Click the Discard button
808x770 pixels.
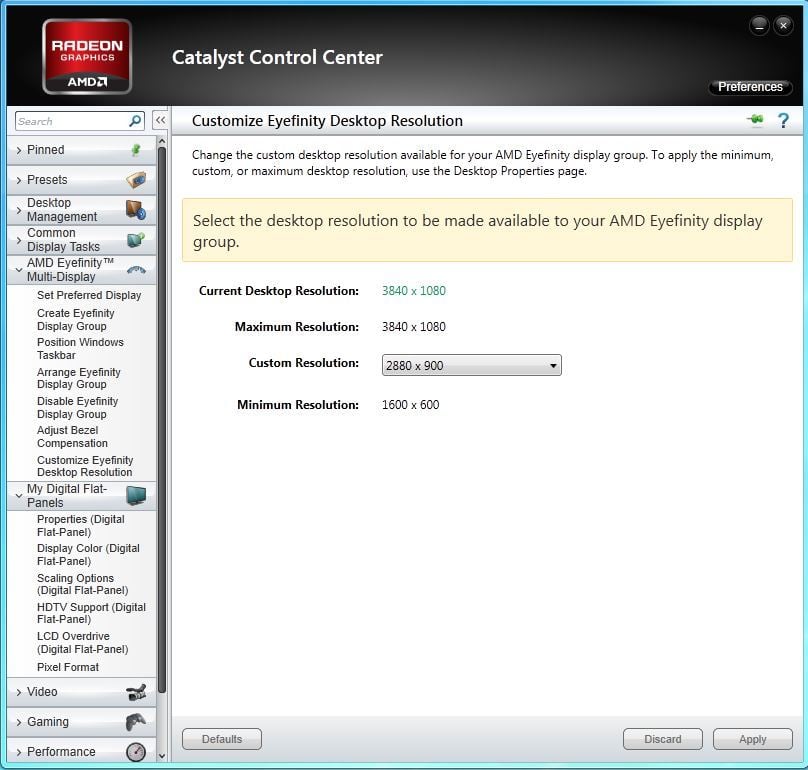663,739
